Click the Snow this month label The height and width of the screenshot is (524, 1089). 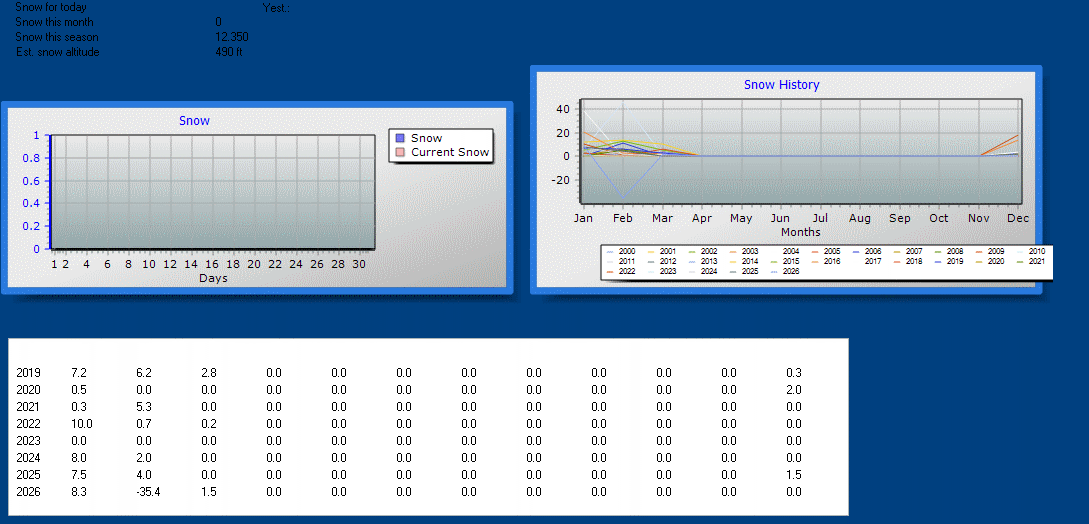(x=54, y=22)
